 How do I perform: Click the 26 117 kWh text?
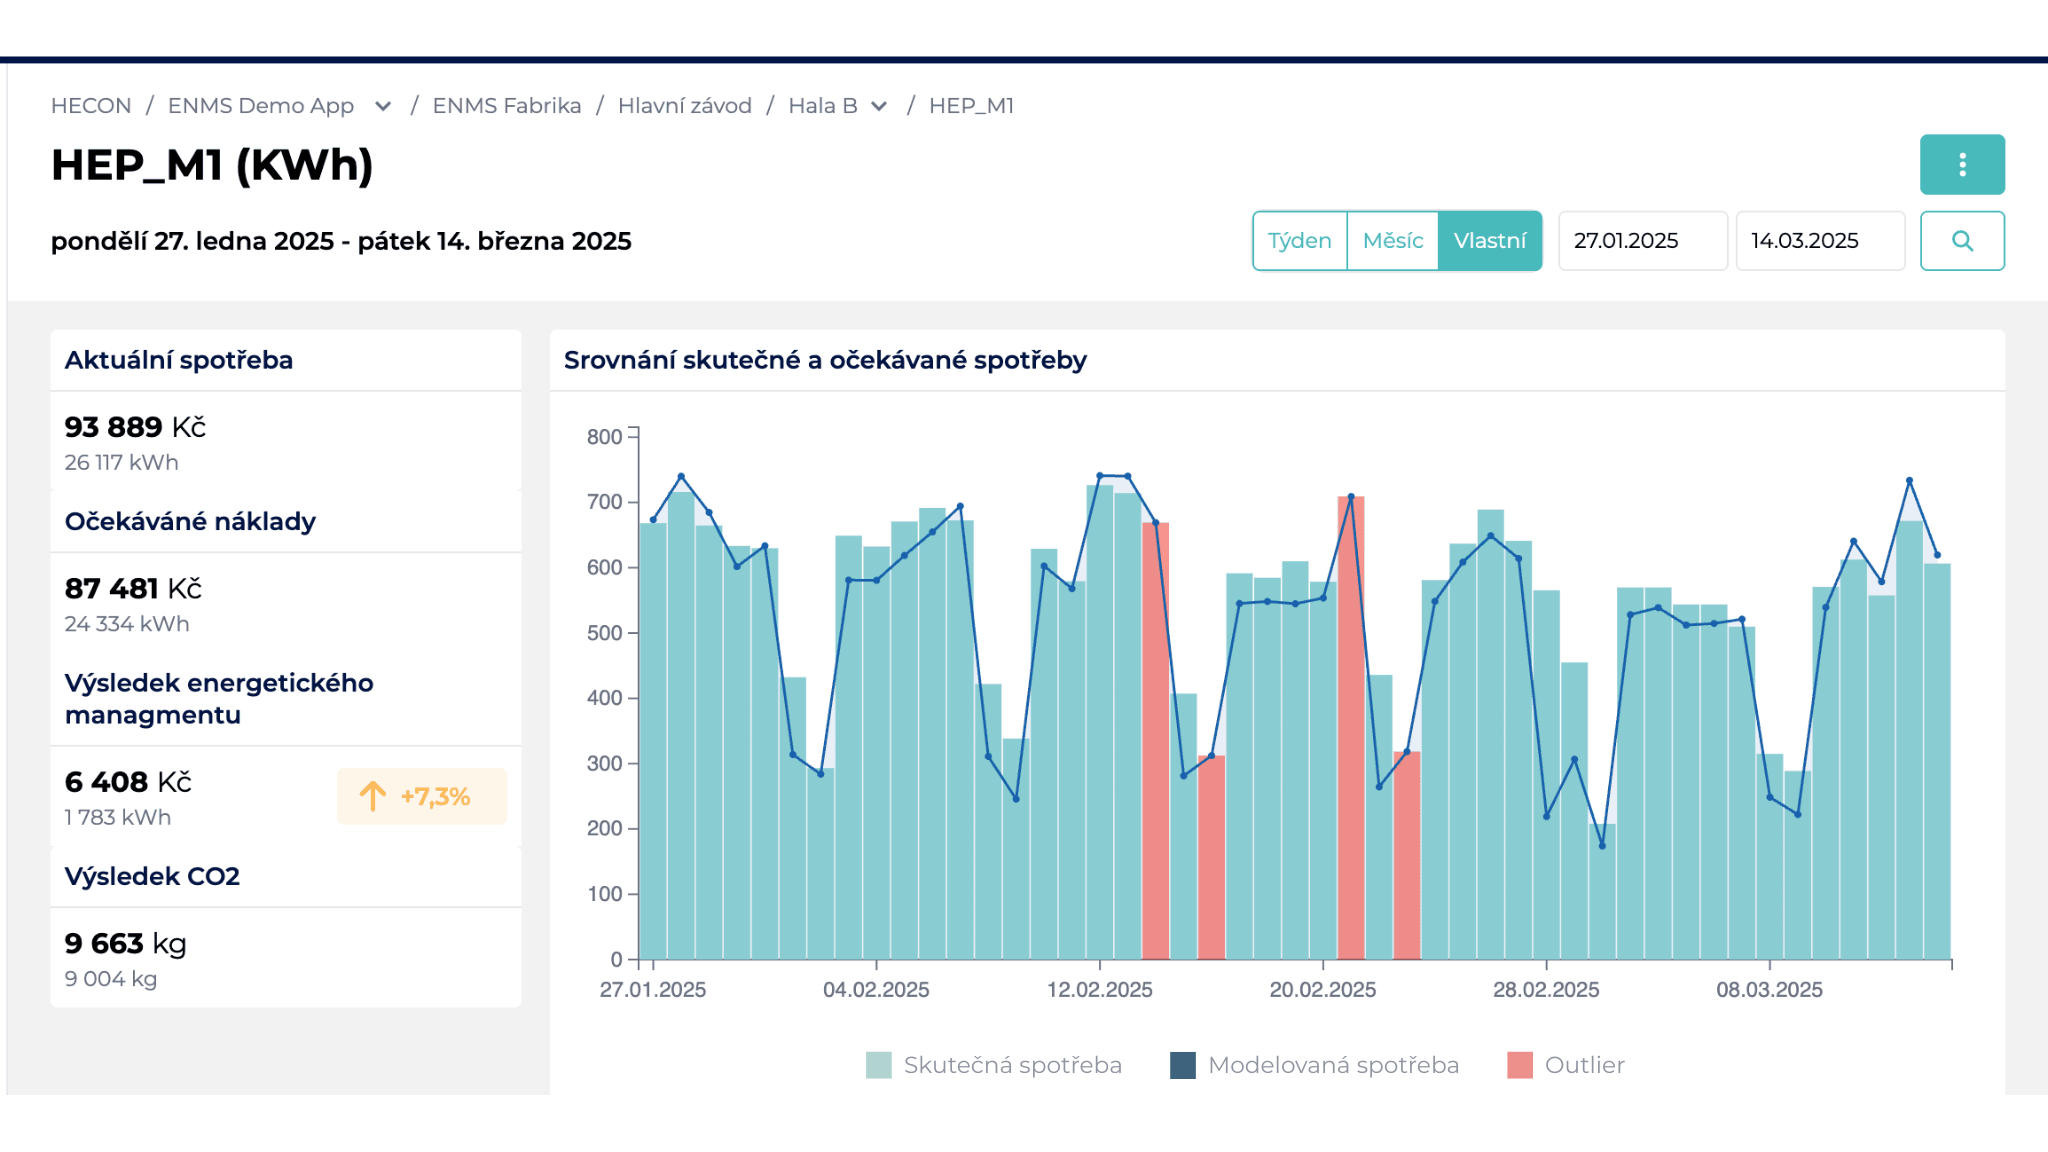(x=122, y=463)
